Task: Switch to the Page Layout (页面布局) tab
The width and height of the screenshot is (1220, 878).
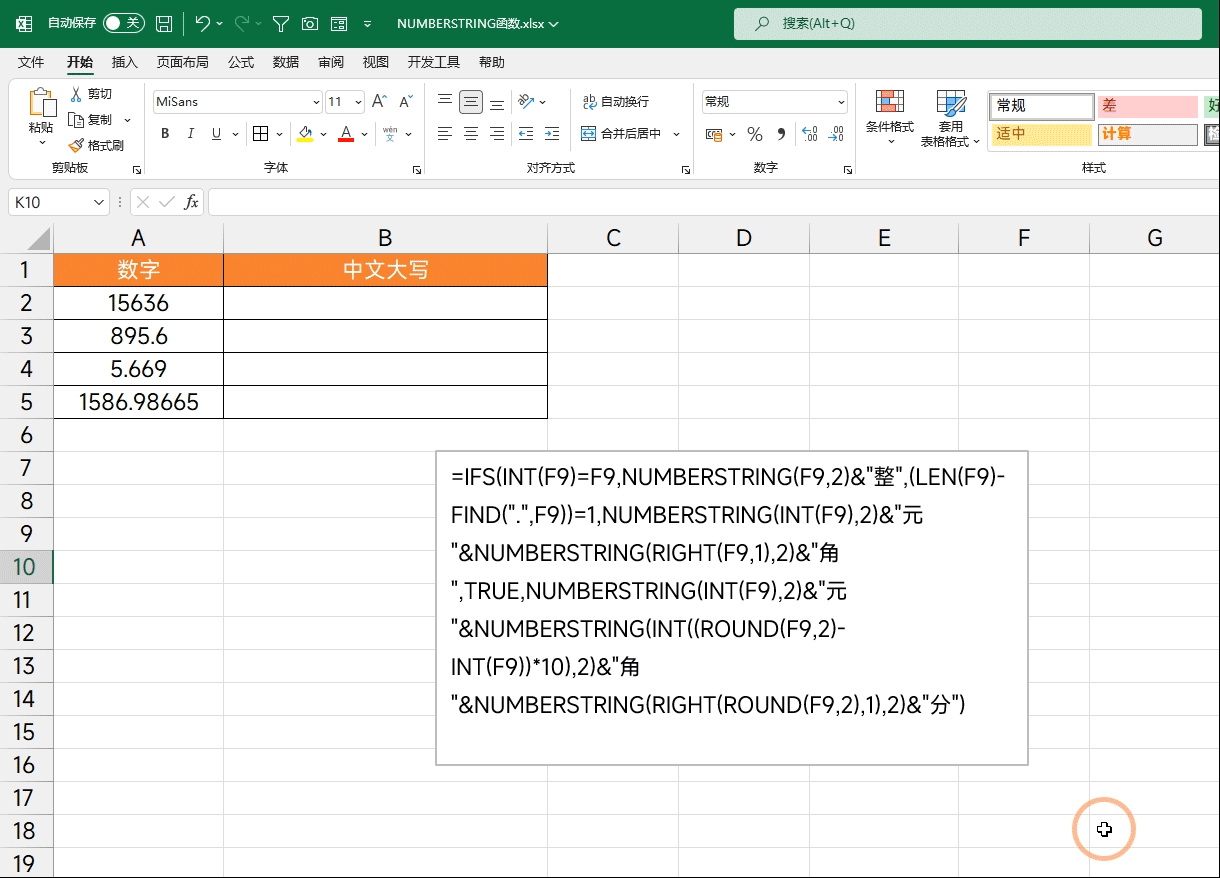Action: coord(182,62)
